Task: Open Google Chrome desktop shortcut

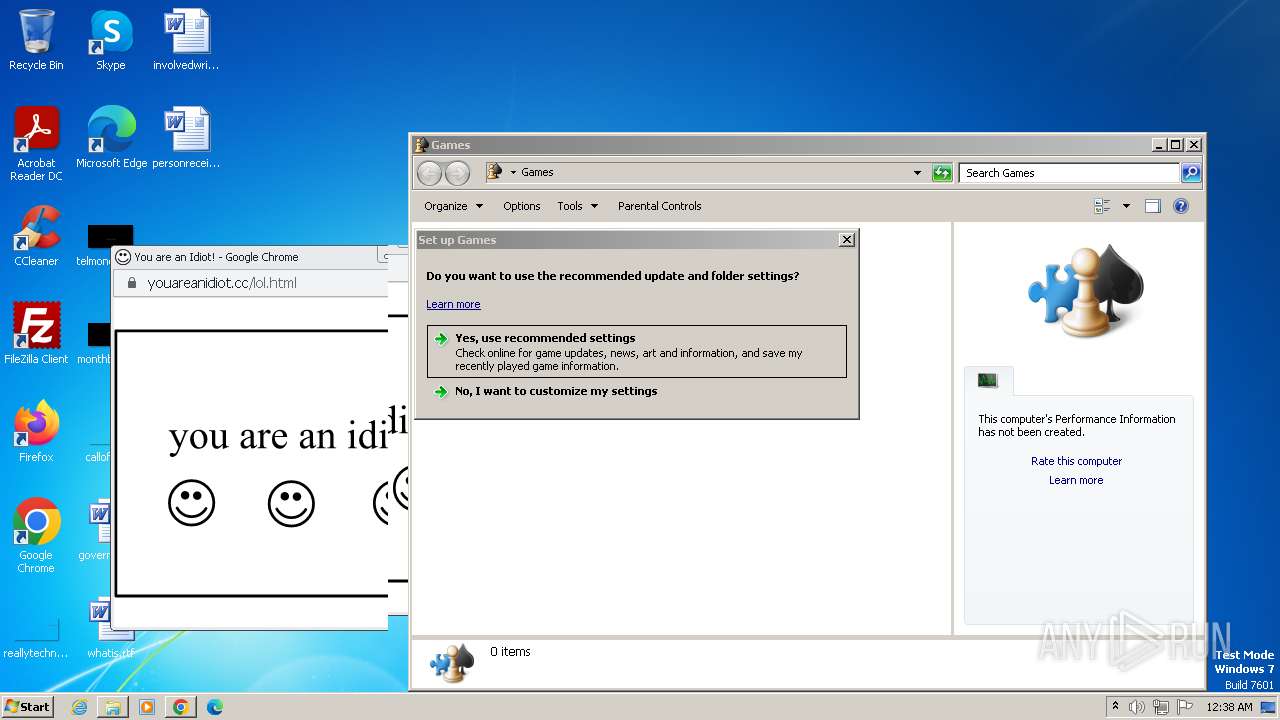Action: click(36, 536)
